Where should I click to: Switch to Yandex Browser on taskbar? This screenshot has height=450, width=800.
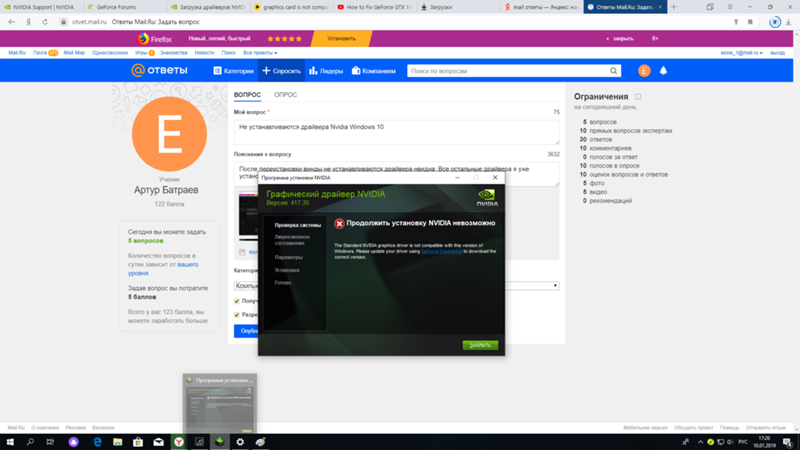coord(179,442)
